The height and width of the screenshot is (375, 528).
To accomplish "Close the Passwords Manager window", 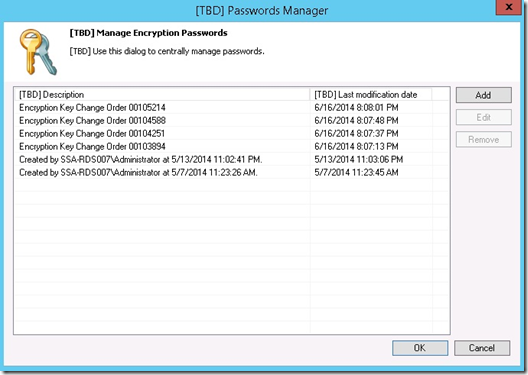I will (x=509, y=7).
